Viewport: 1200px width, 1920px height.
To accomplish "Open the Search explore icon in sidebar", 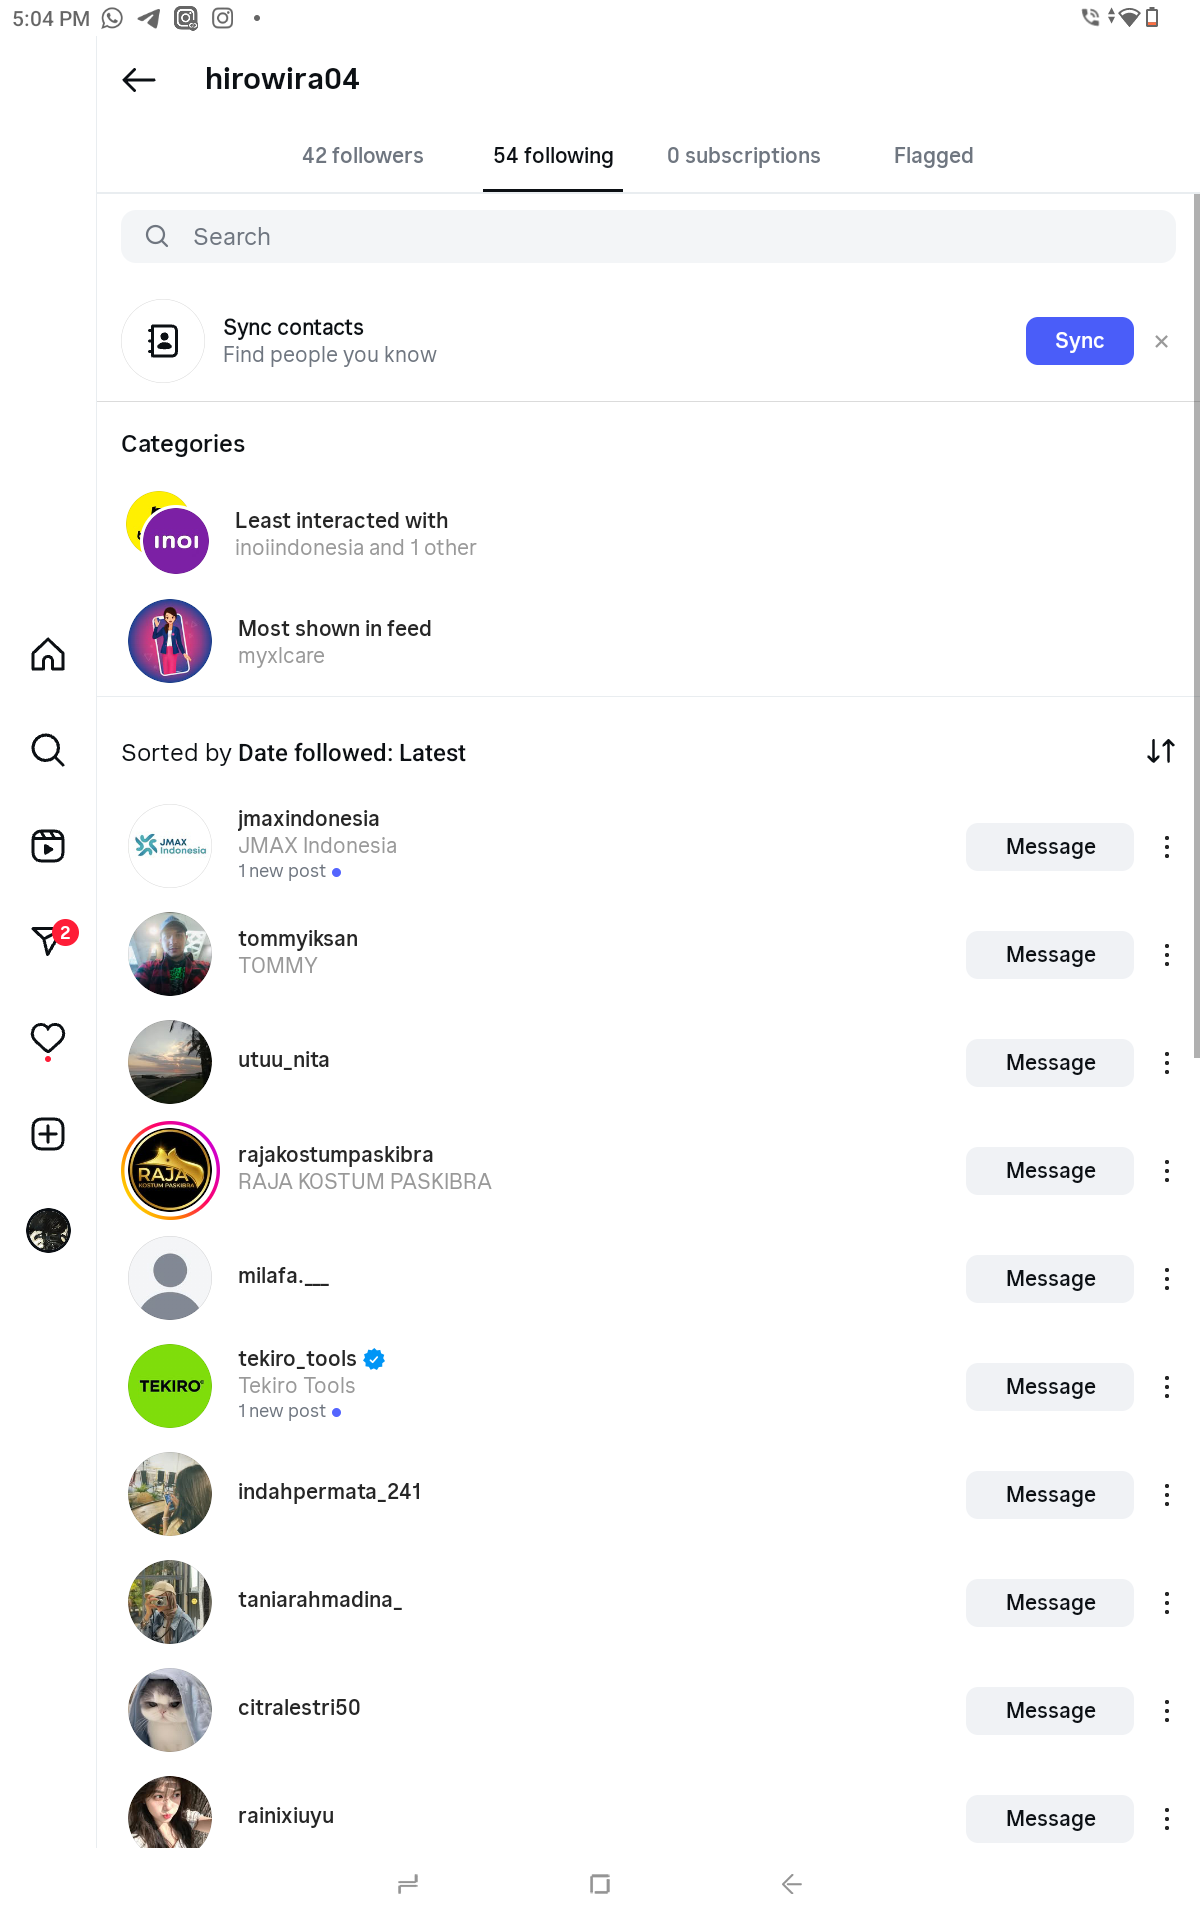I will point(48,750).
